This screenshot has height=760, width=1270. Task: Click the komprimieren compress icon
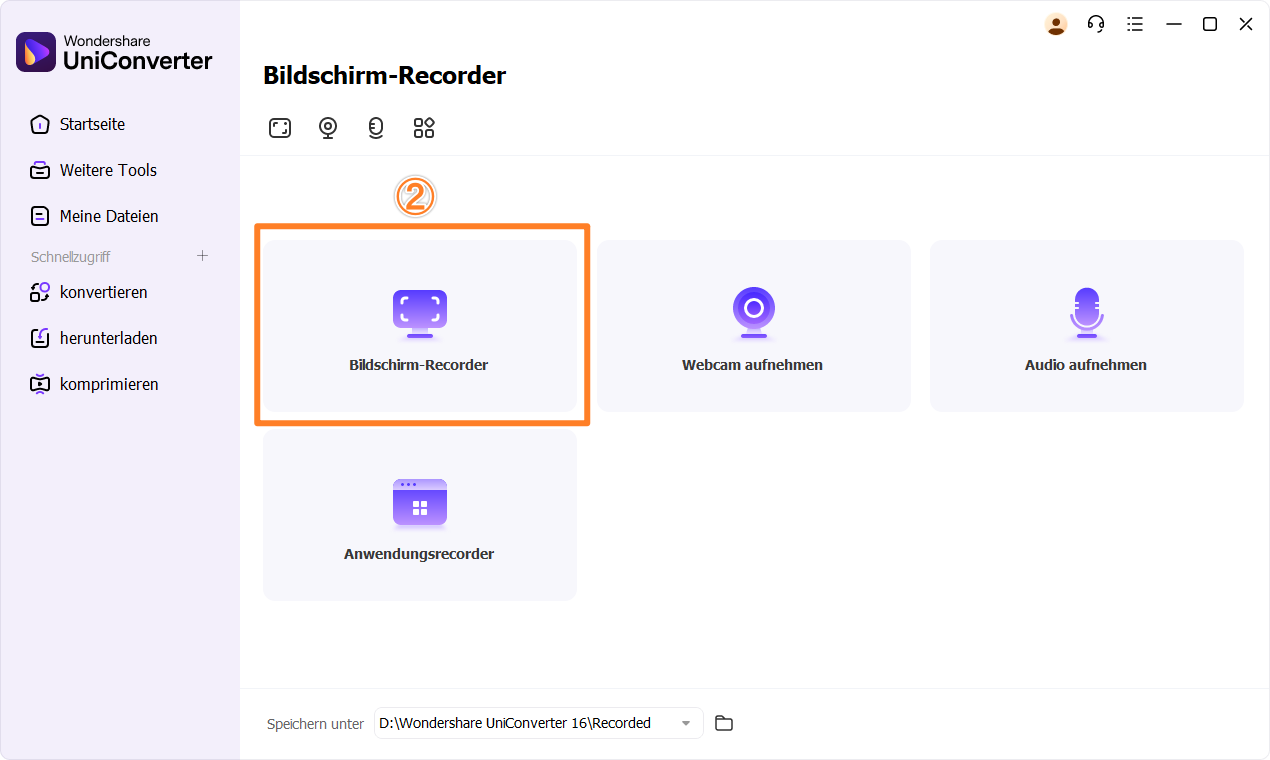click(x=40, y=384)
